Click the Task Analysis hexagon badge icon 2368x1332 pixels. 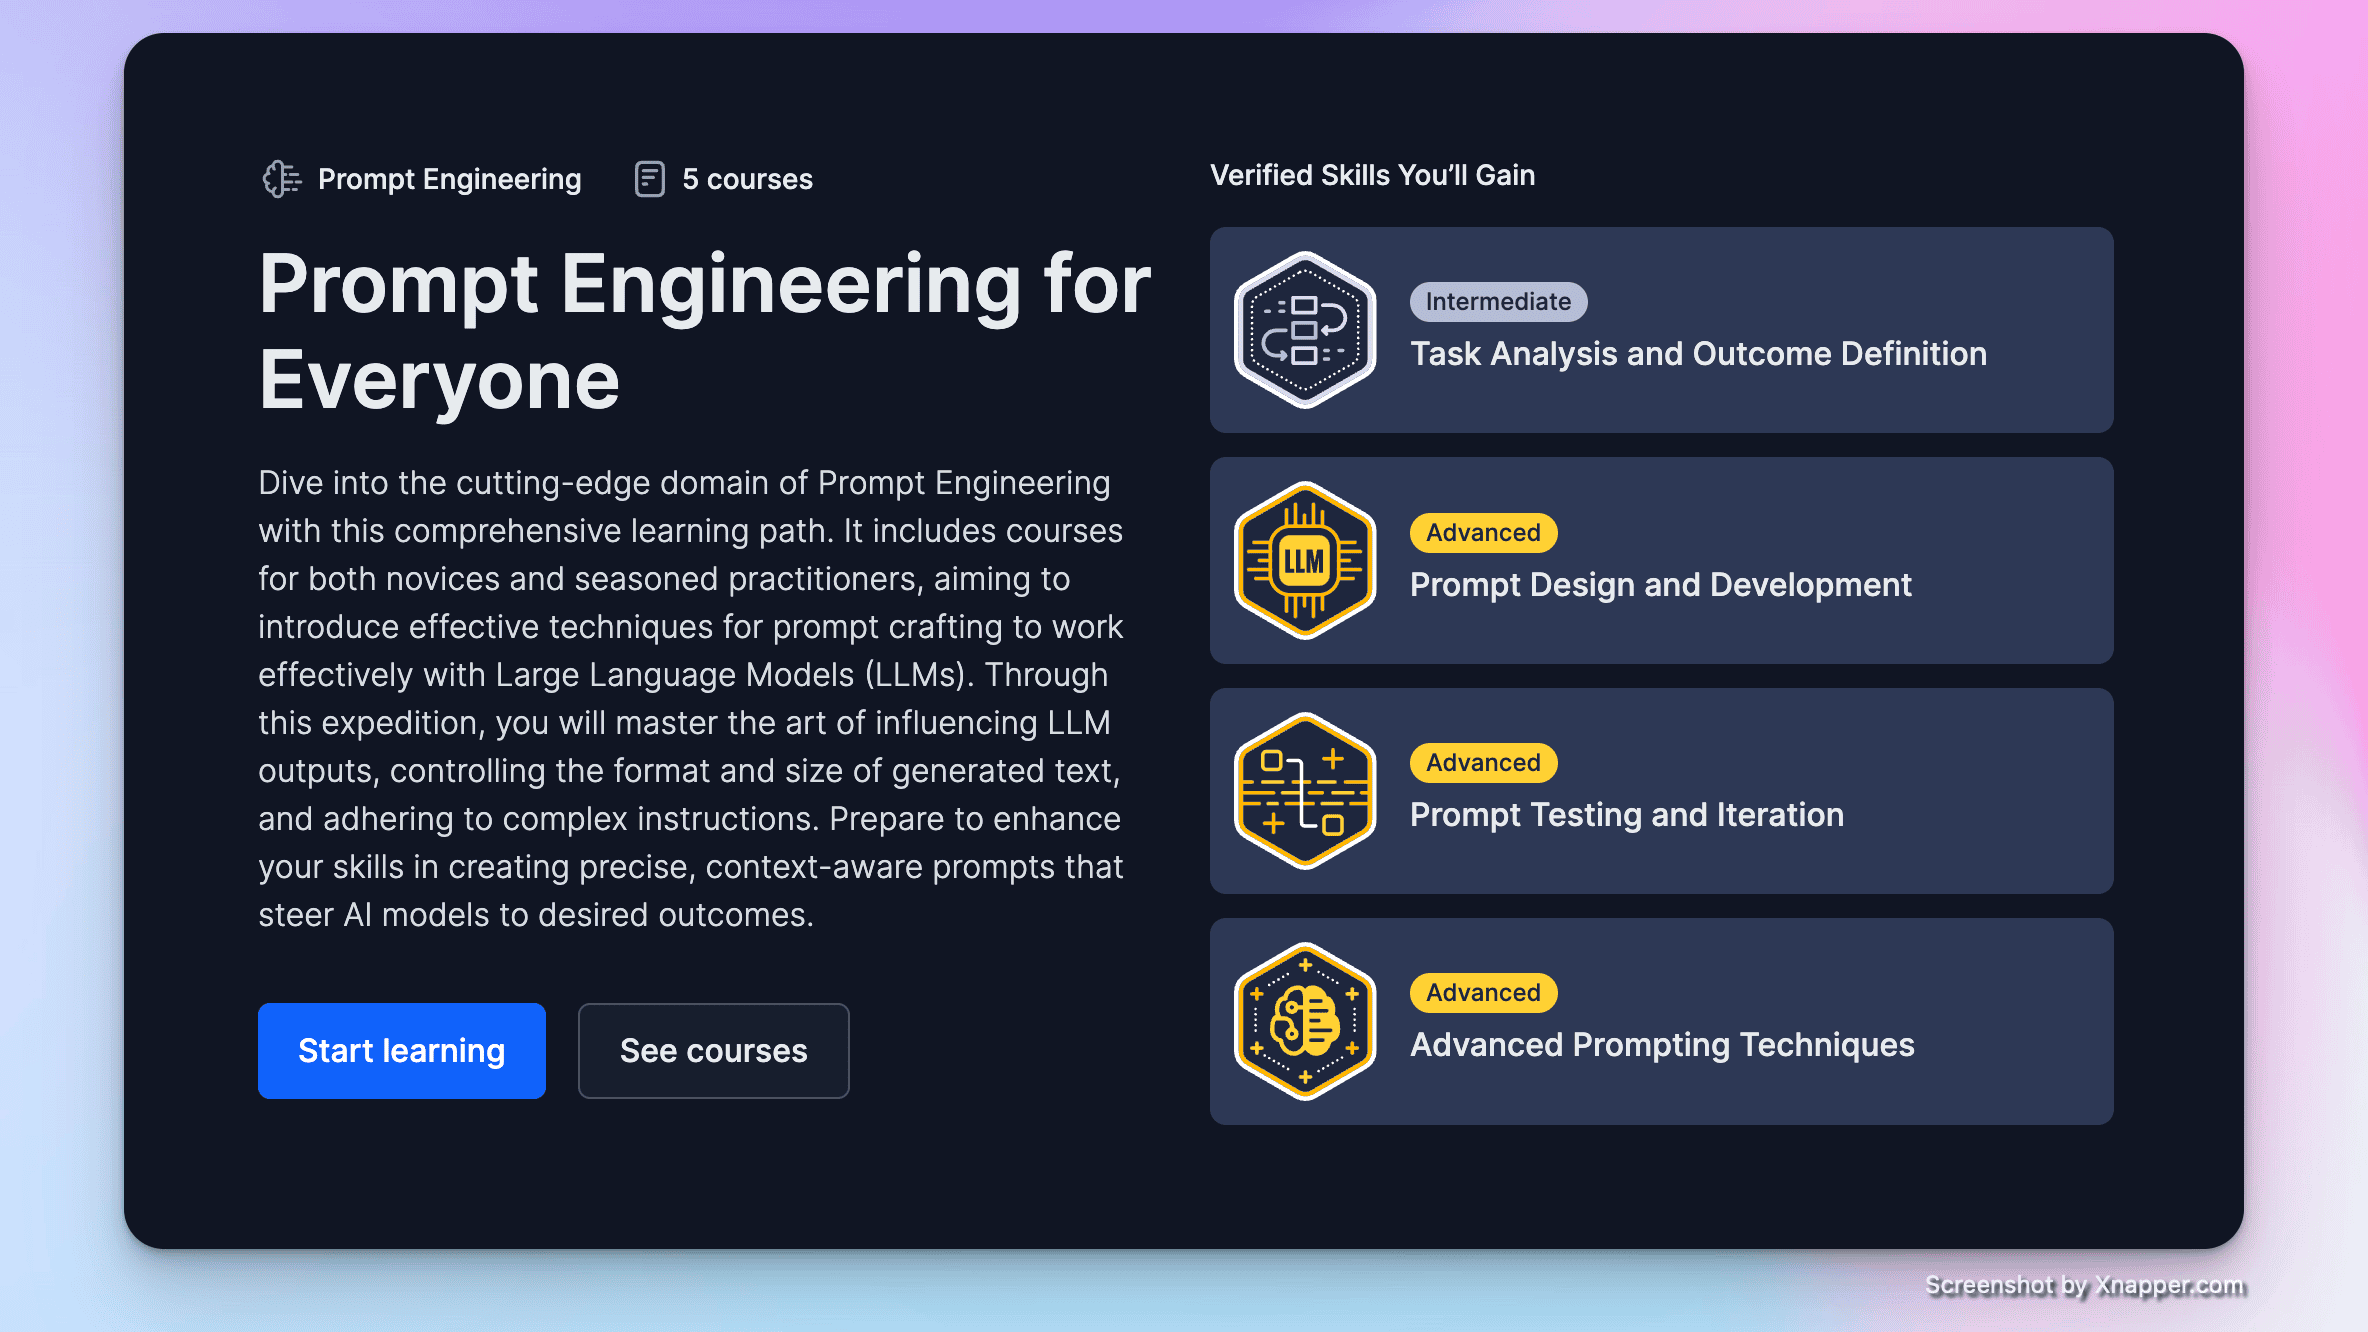coord(1305,330)
